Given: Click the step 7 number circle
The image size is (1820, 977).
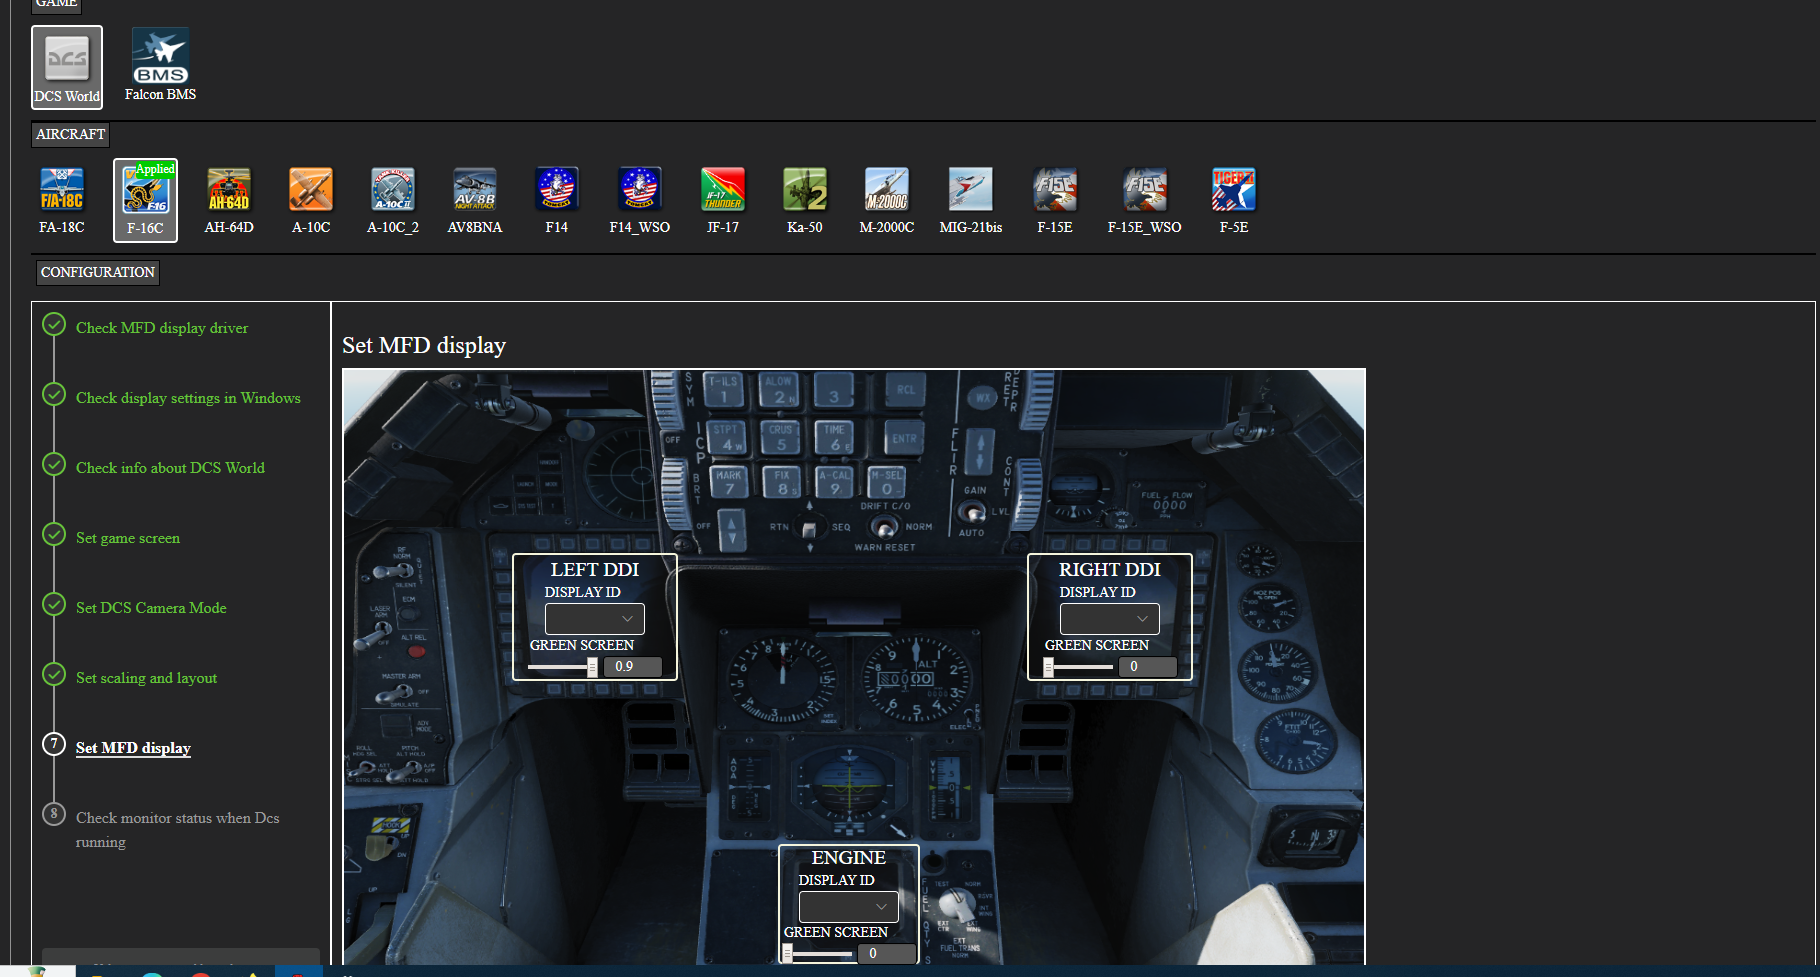Looking at the screenshot, I should click(x=54, y=744).
